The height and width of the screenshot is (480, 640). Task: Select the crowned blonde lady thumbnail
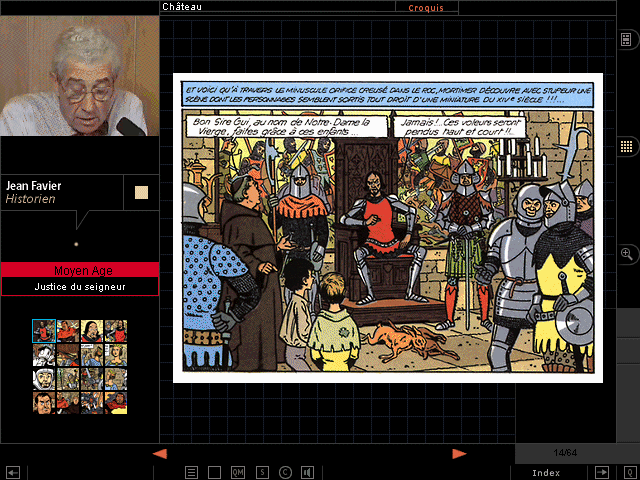tap(116, 355)
